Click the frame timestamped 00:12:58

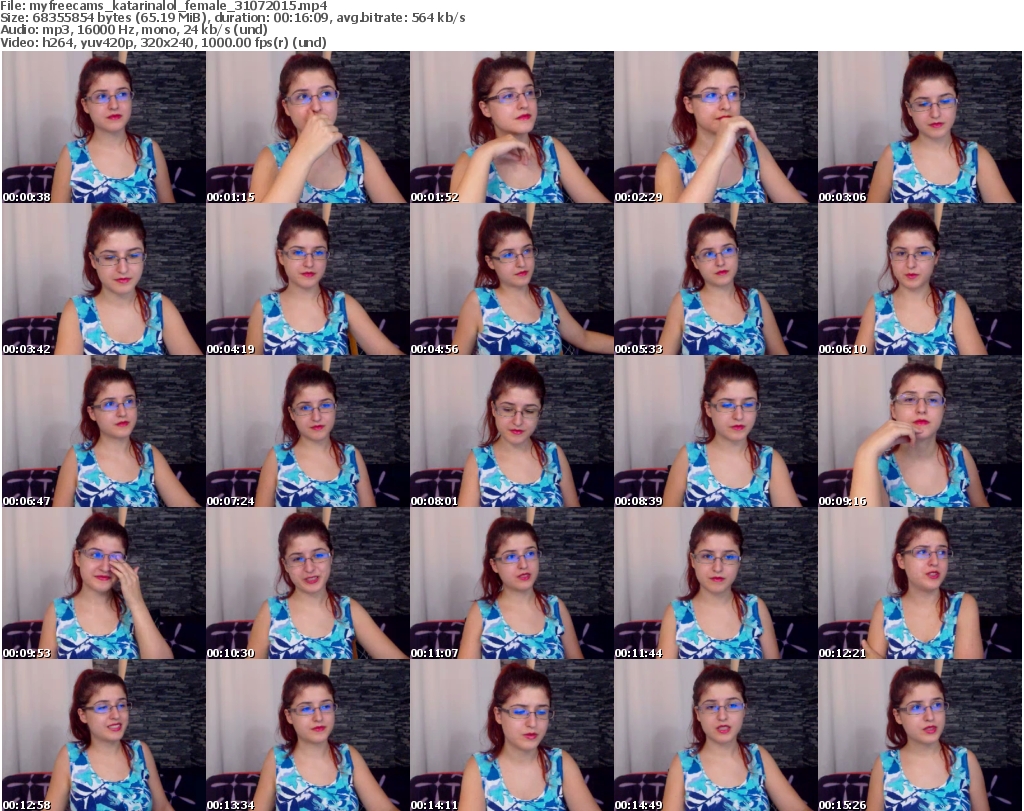[x=103, y=735]
